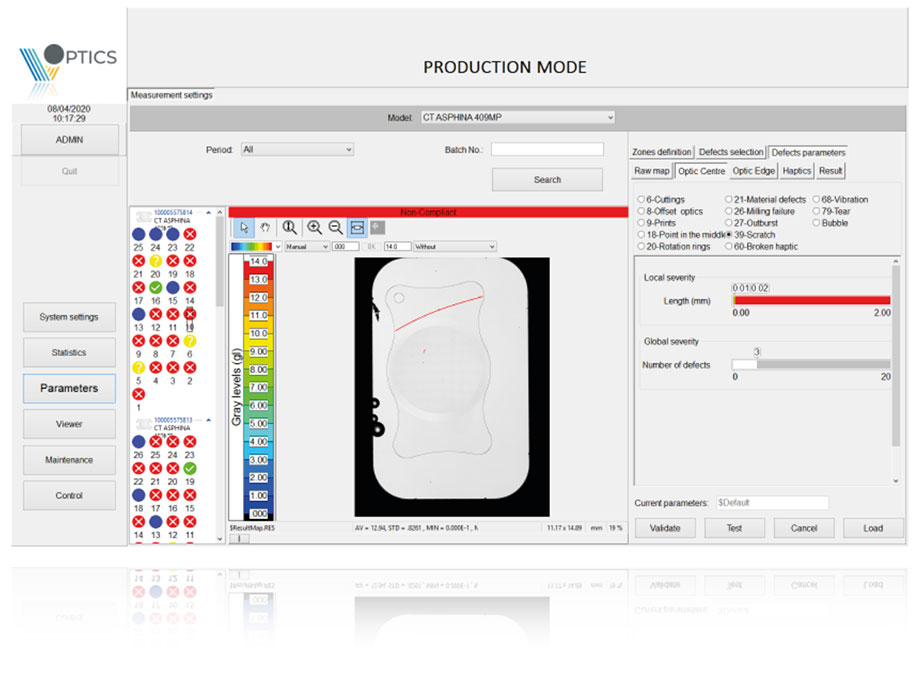917x684 pixels.
Task: Select yellow question lens 5 in batch 100005575814
Action: (x=139, y=368)
